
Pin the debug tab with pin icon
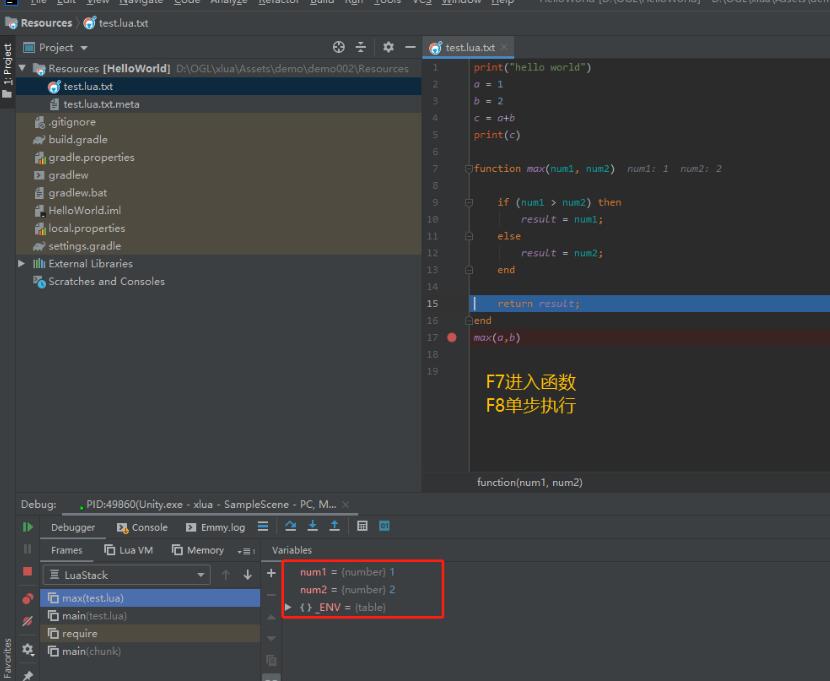click(28, 675)
